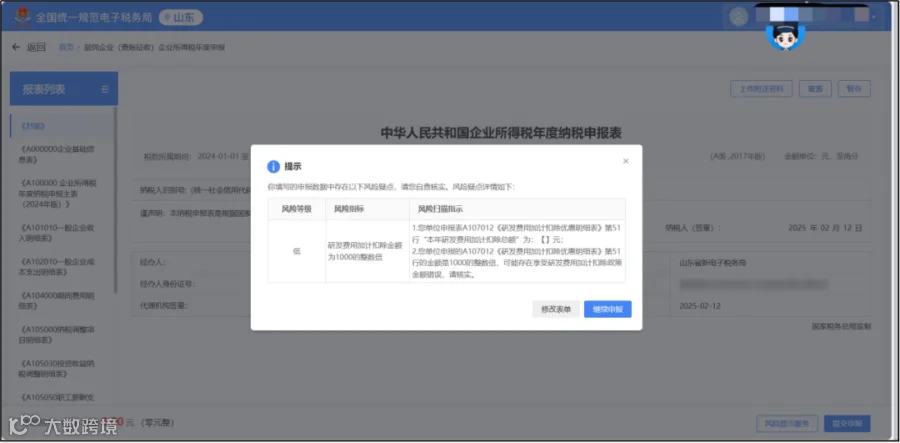
Task: Open 《A105030投资收益纳税调整明细表》
Action: [56, 369]
